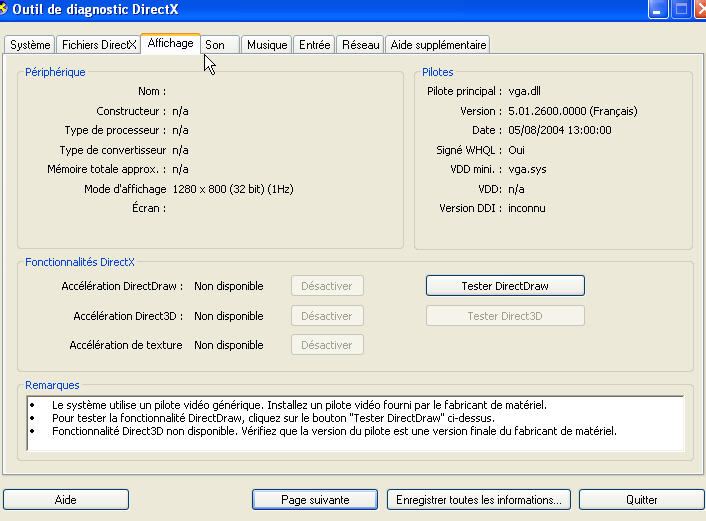Click the Version DDI value inconnu

527,208
